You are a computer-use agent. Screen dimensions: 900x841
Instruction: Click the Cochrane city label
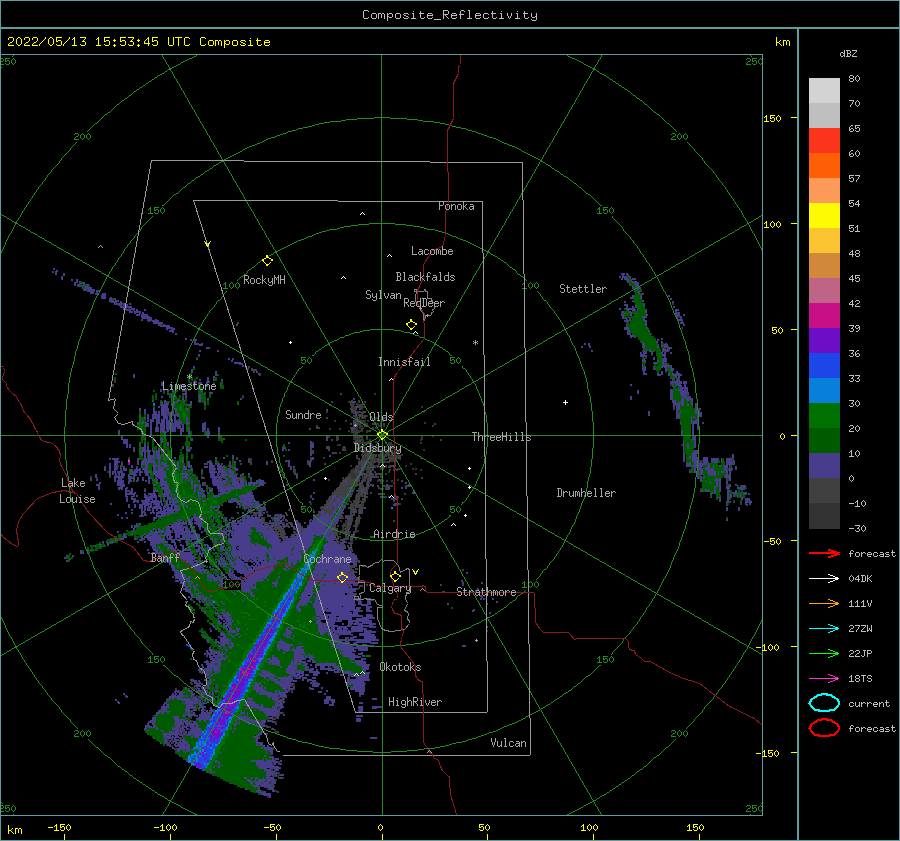tap(327, 559)
